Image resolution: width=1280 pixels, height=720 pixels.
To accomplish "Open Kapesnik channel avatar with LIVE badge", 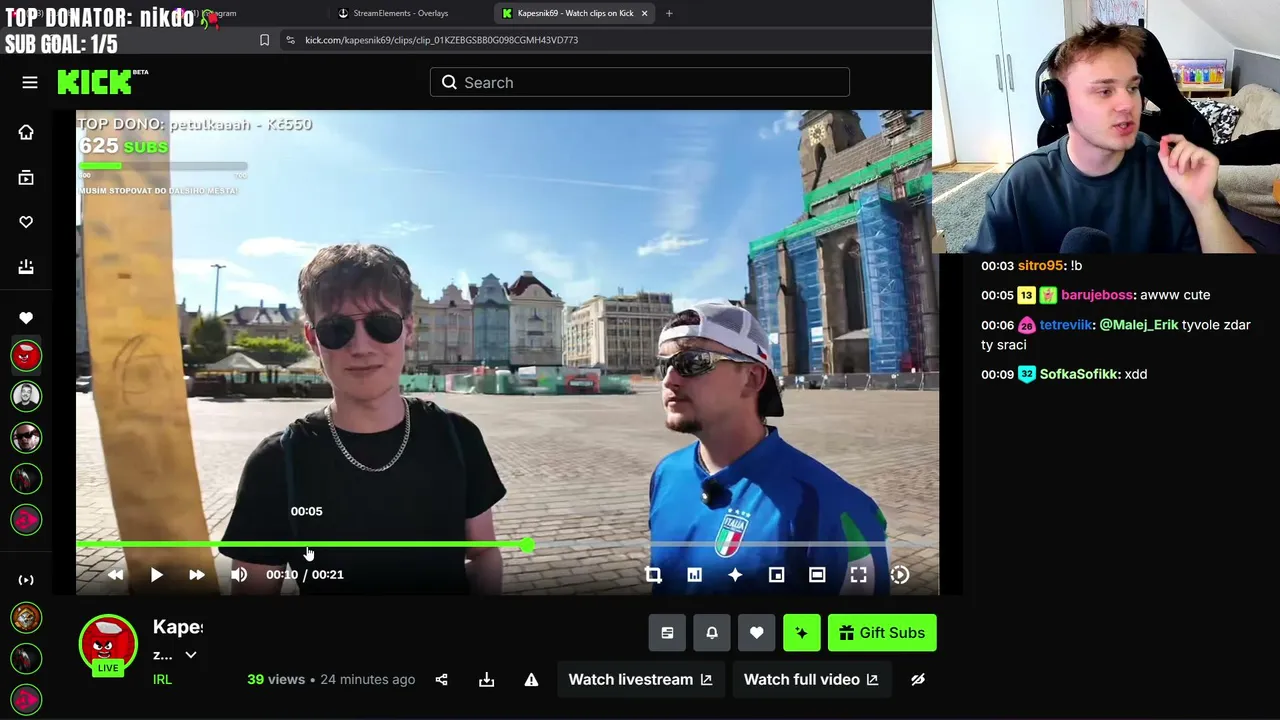I will tap(108, 643).
